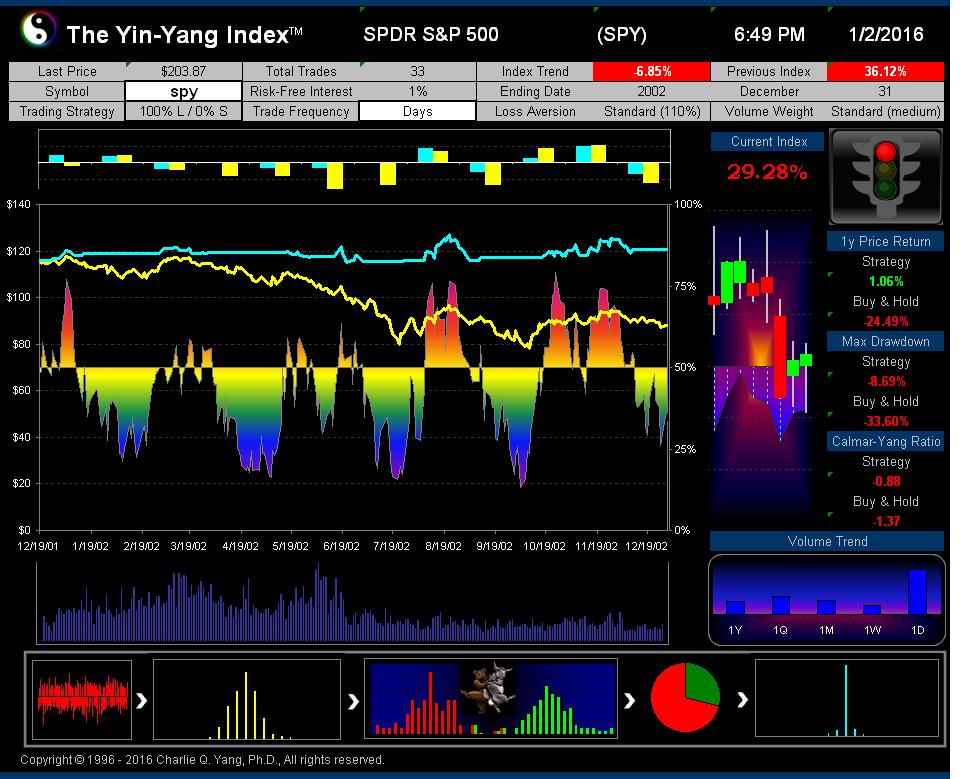Click the Current Index reading 29.28%

point(767,172)
